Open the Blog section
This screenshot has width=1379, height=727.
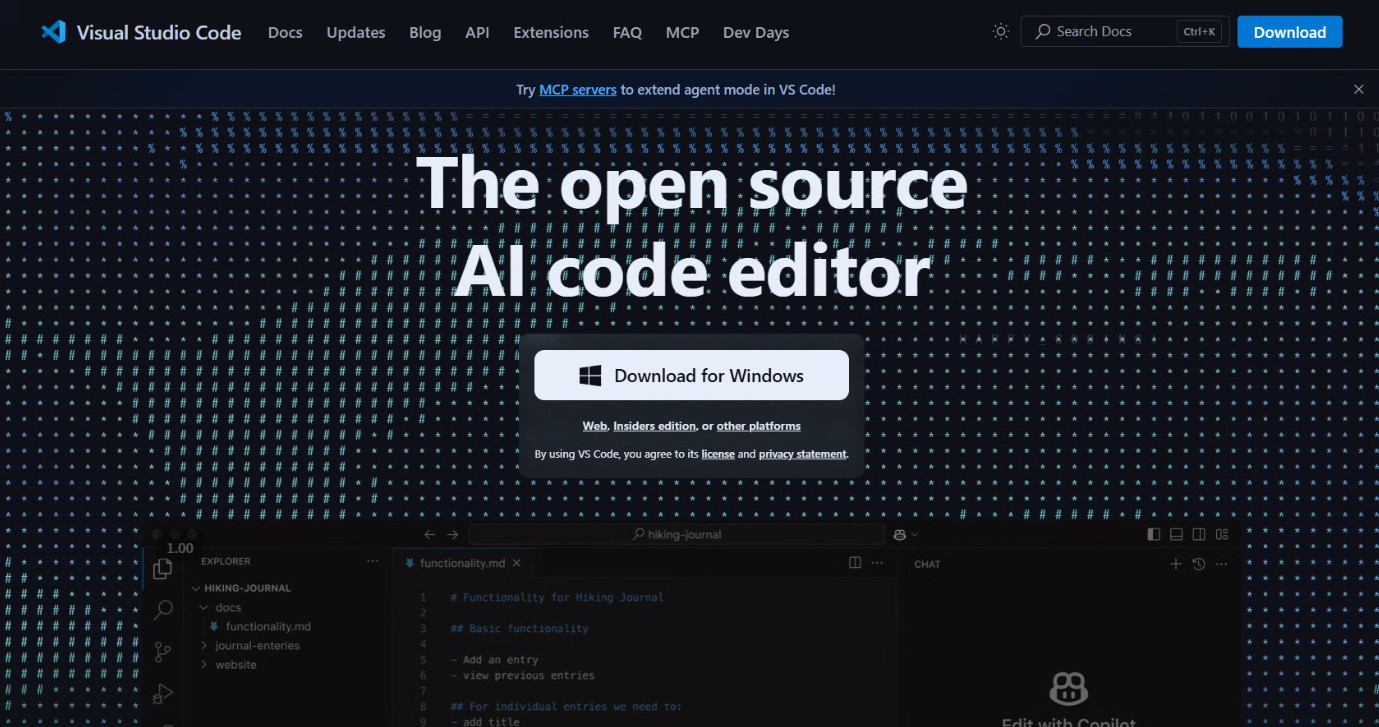[x=425, y=32]
